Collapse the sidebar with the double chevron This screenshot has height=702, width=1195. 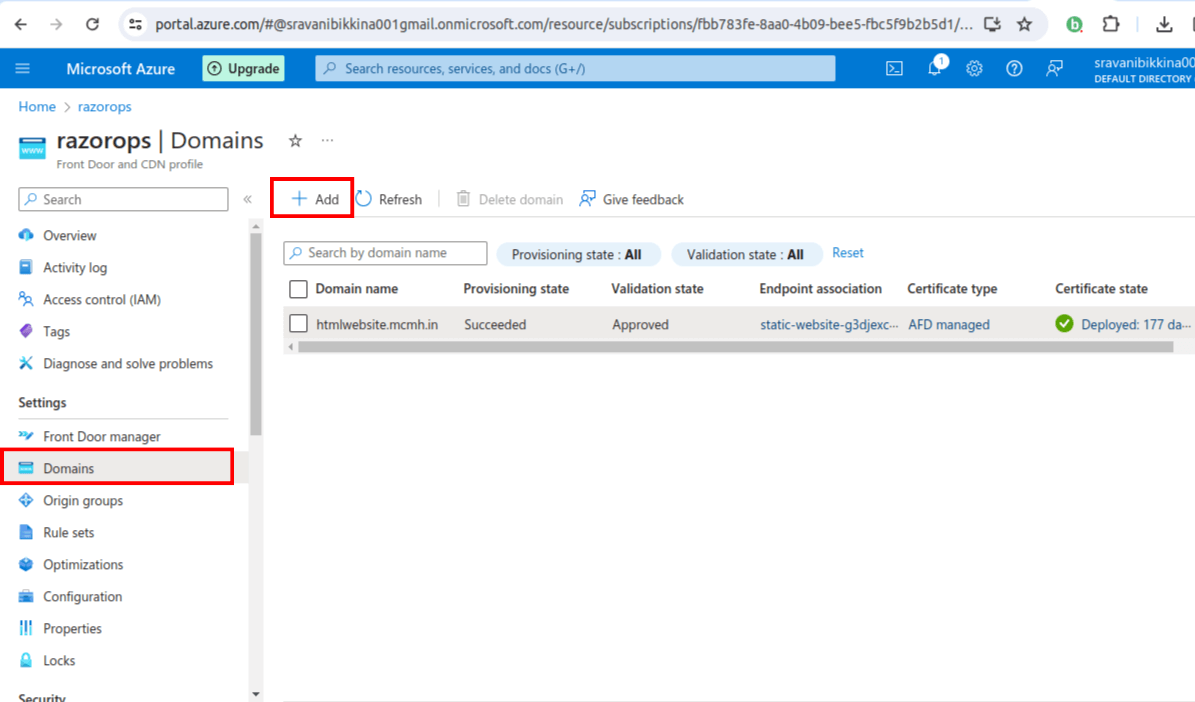[x=246, y=199]
